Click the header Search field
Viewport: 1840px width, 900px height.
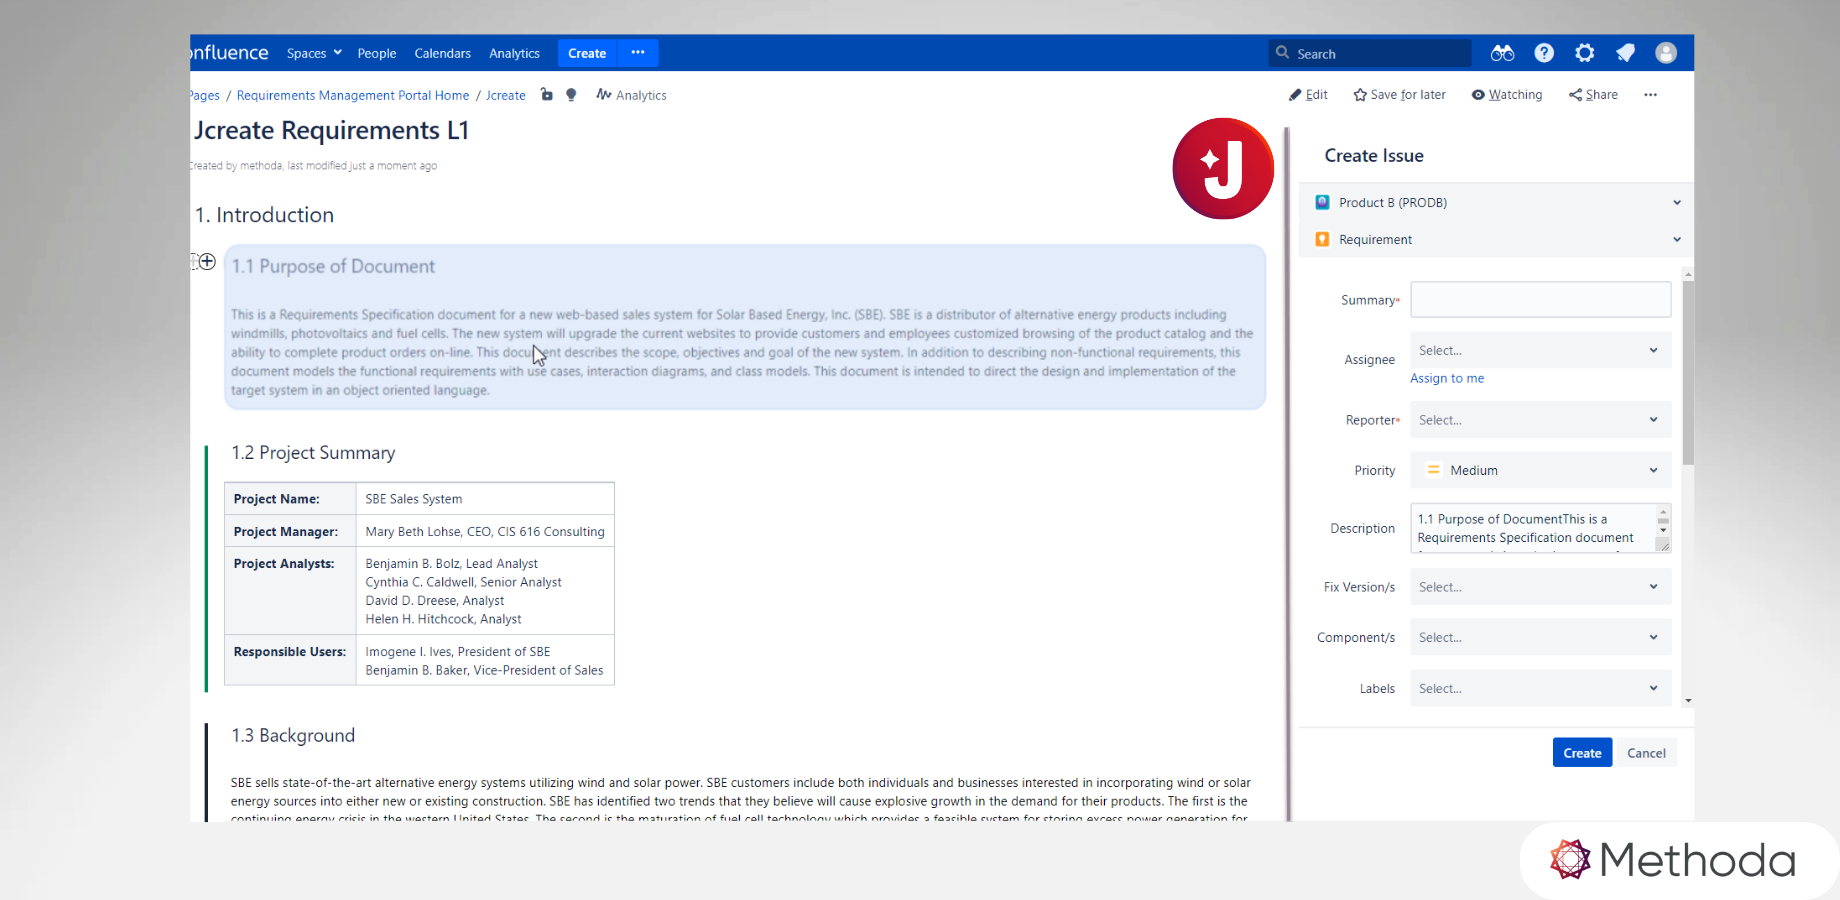point(1370,53)
